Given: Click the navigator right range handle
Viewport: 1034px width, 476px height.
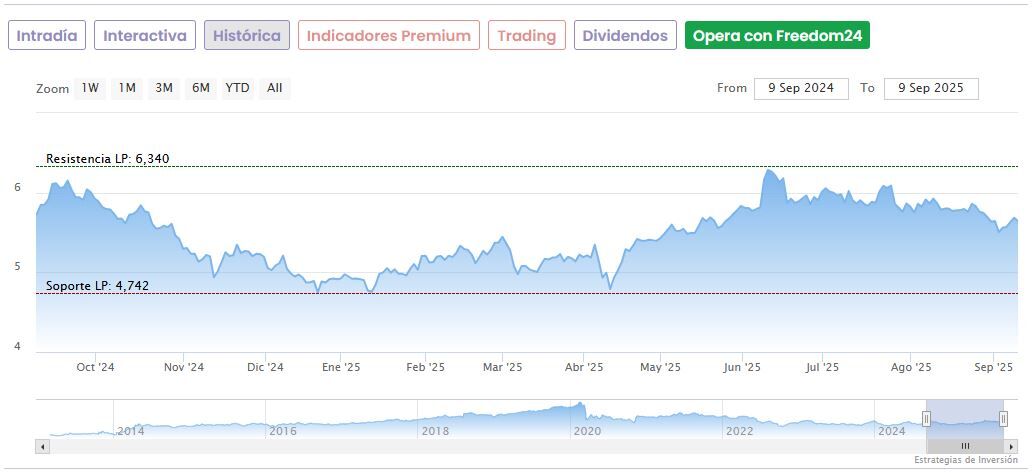Looking at the screenshot, I should (1003, 419).
